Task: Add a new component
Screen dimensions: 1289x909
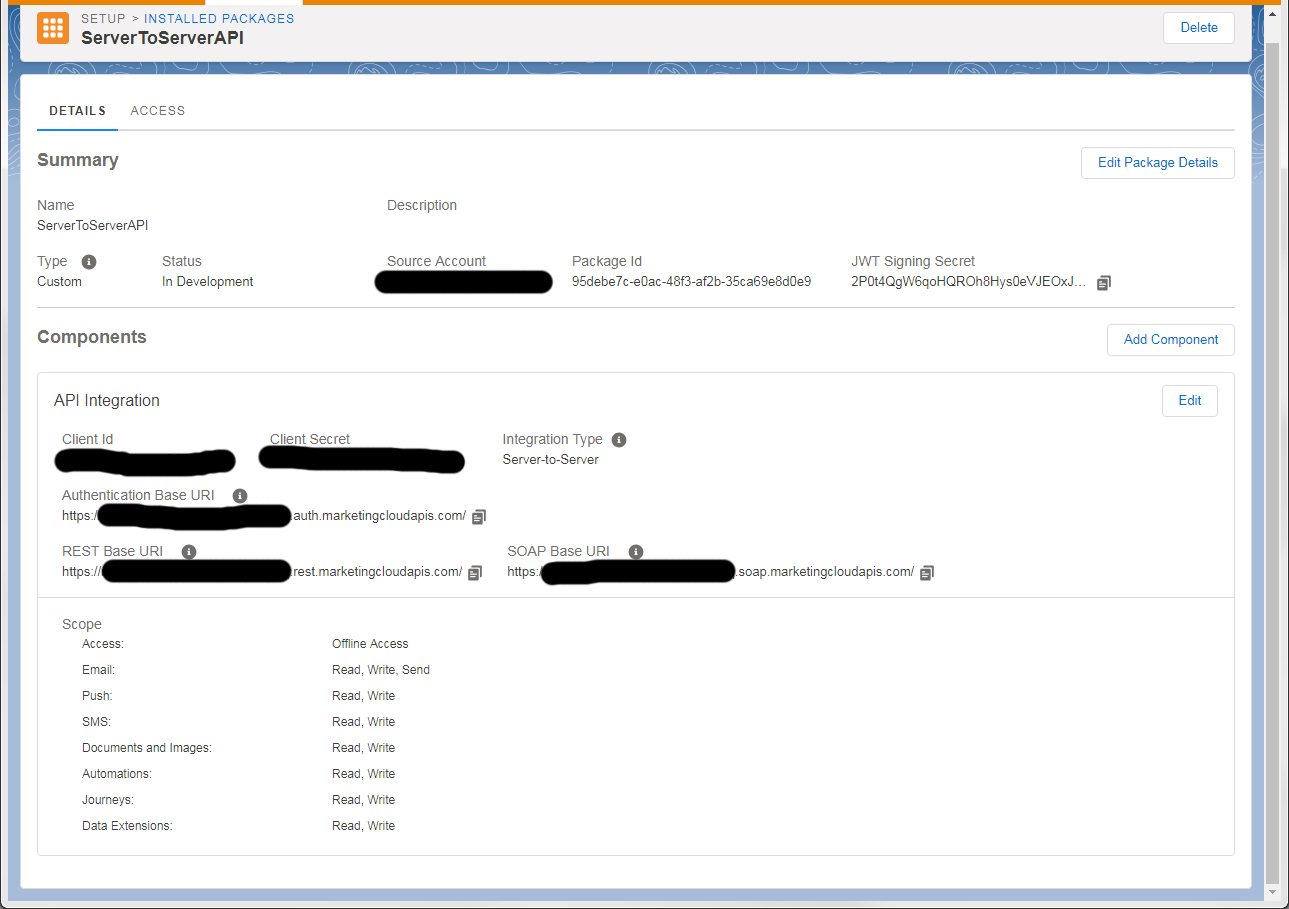Action: pyautogui.click(x=1171, y=340)
